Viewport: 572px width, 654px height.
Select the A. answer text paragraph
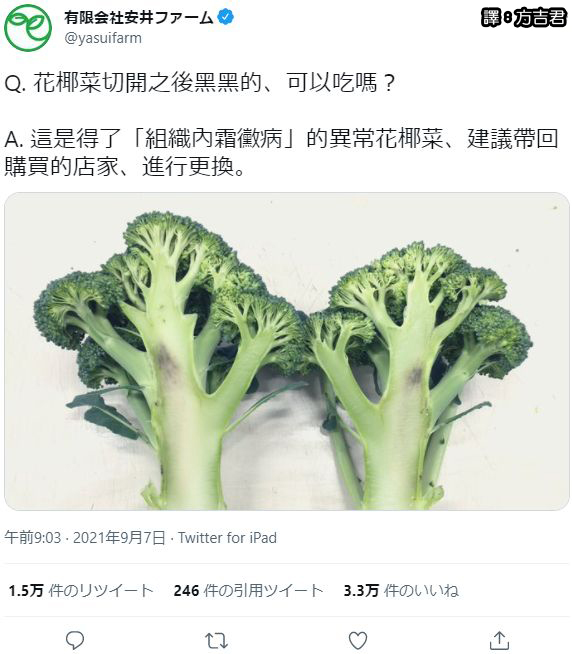[281, 153]
